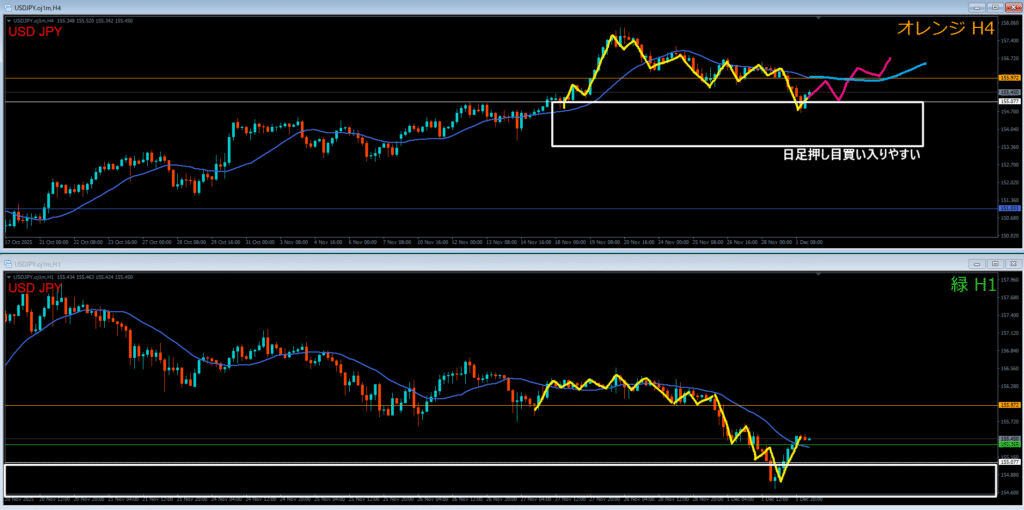Select the red USD JPY label on the H4 chart
This screenshot has width=1024, height=510.
pos(35,31)
